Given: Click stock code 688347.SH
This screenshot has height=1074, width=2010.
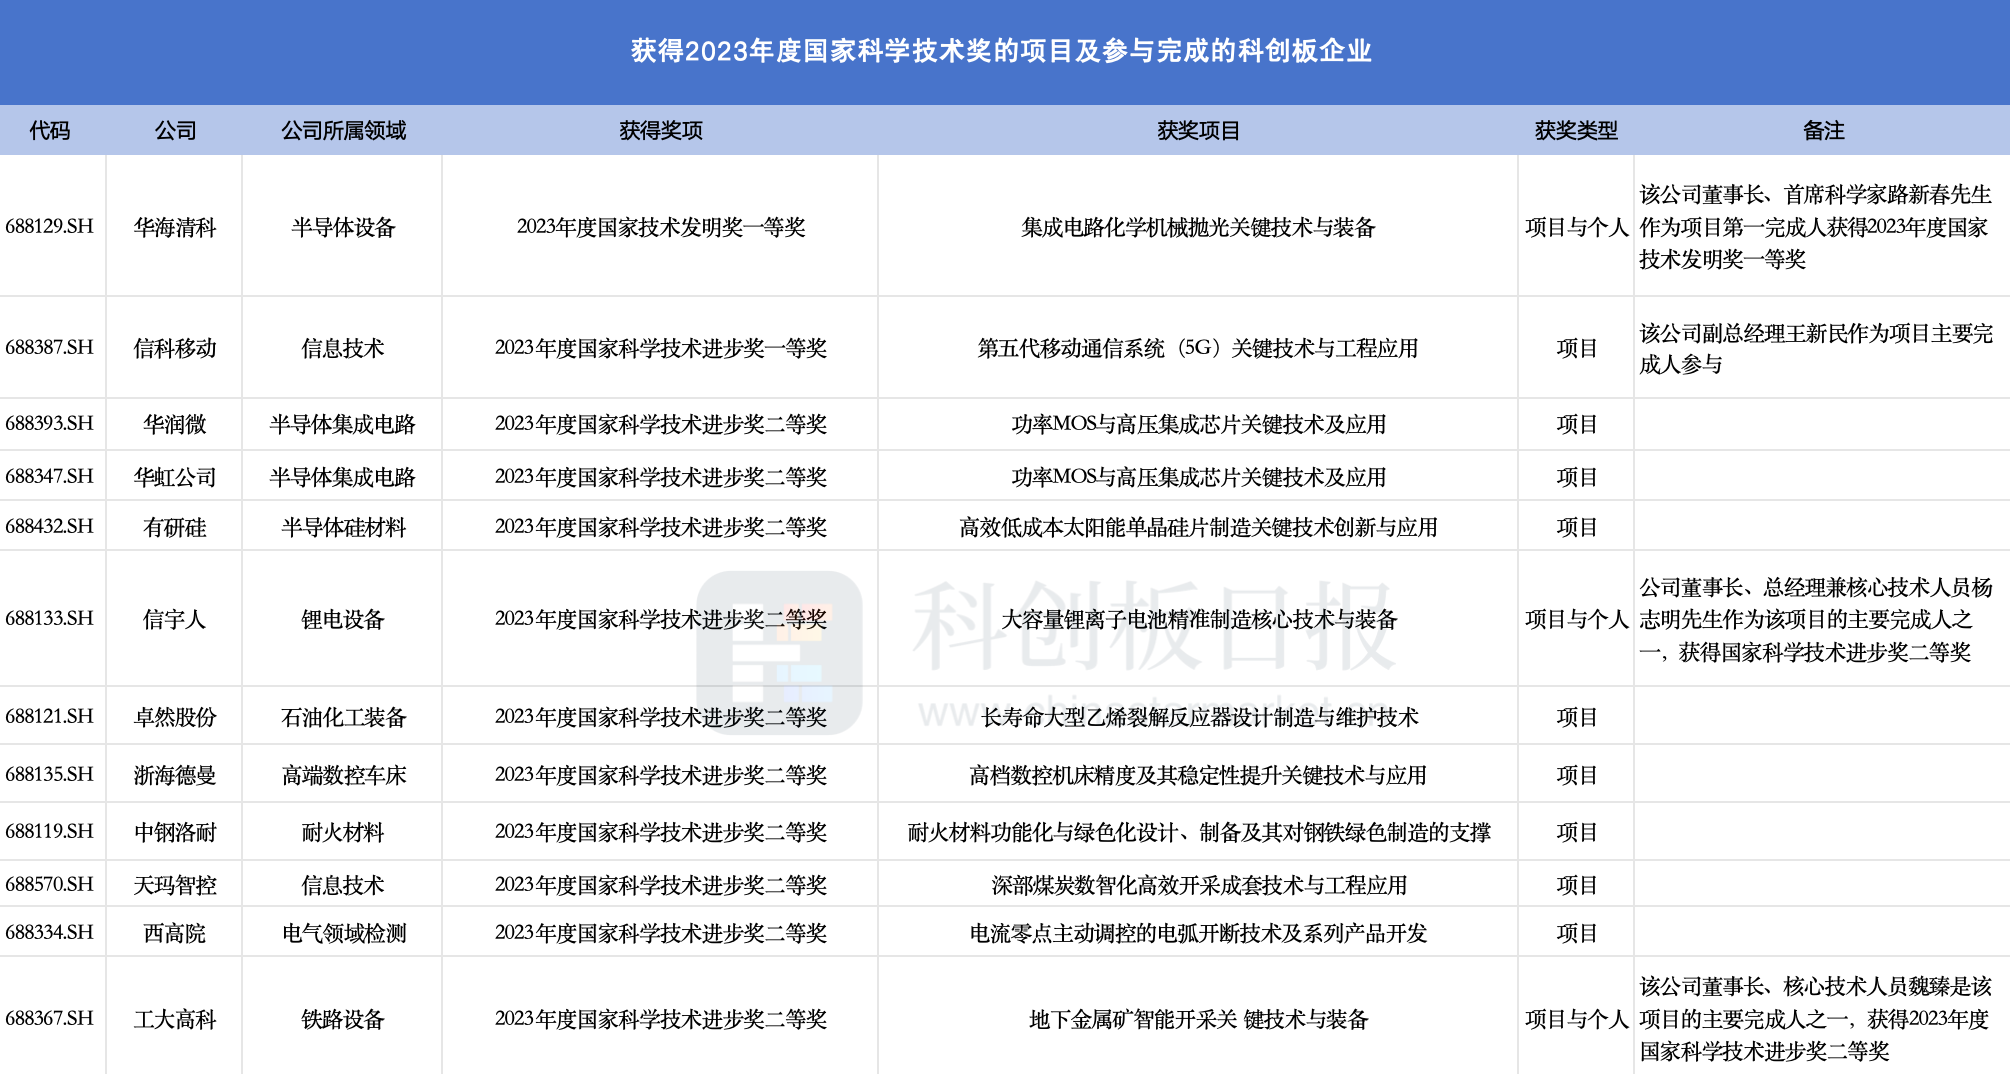Looking at the screenshot, I should tap(50, 477).
